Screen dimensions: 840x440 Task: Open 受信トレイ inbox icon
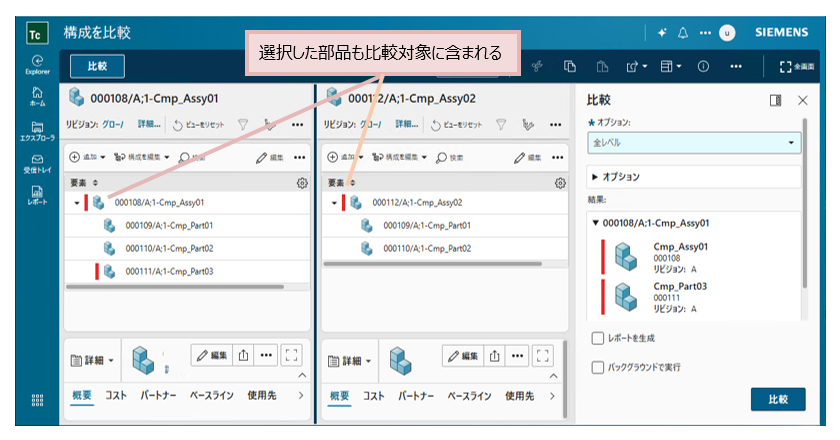[37, 163]
